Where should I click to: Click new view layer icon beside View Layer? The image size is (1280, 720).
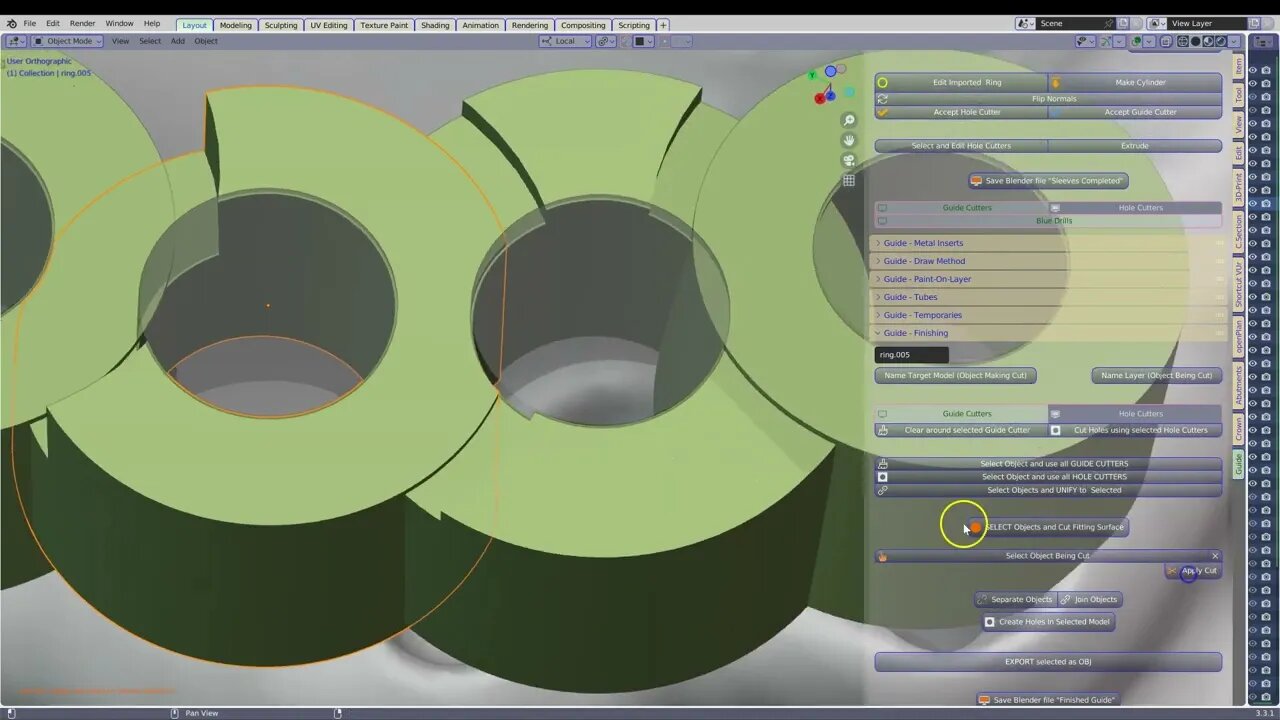[x=1256, y=23]
